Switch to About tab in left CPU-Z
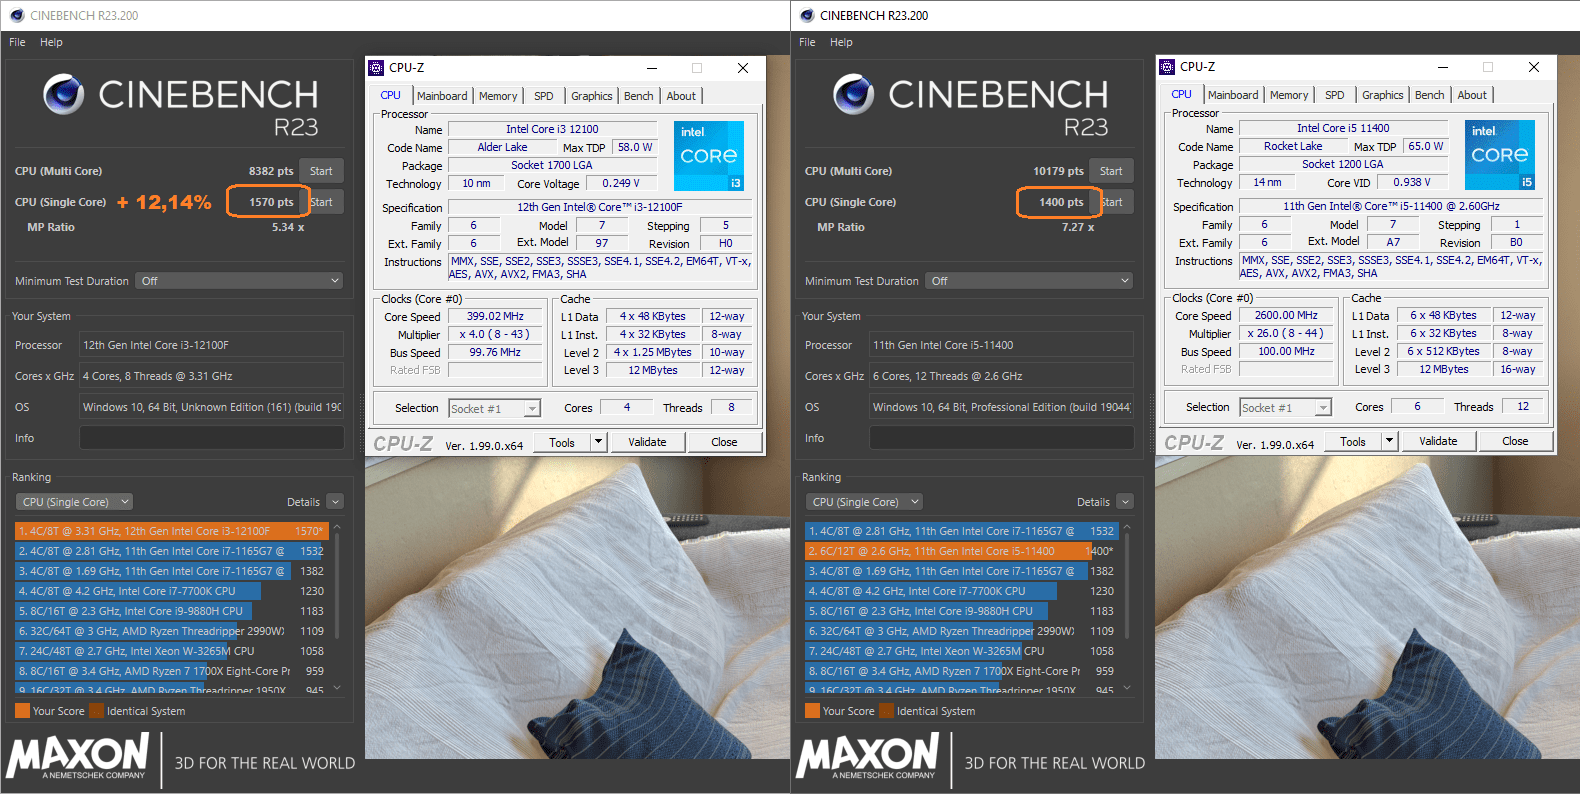 (681, 96)
